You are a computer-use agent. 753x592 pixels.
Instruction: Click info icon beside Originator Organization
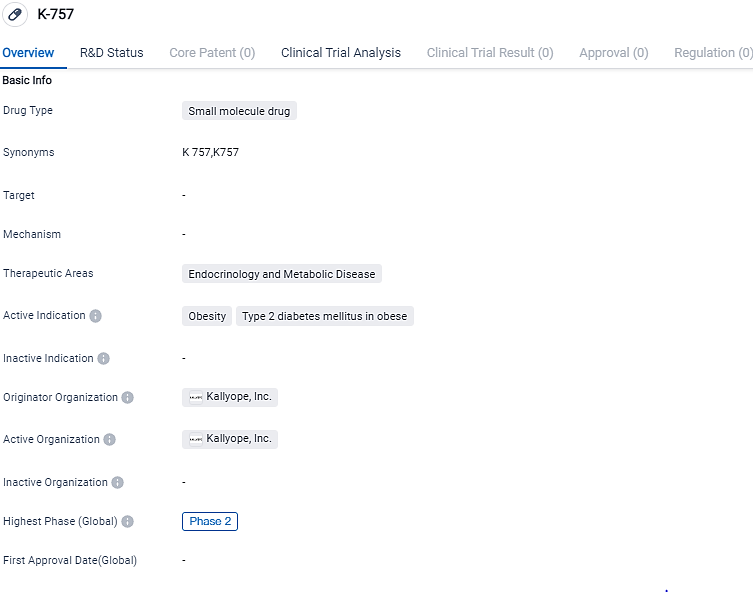[x=128, y=398]
